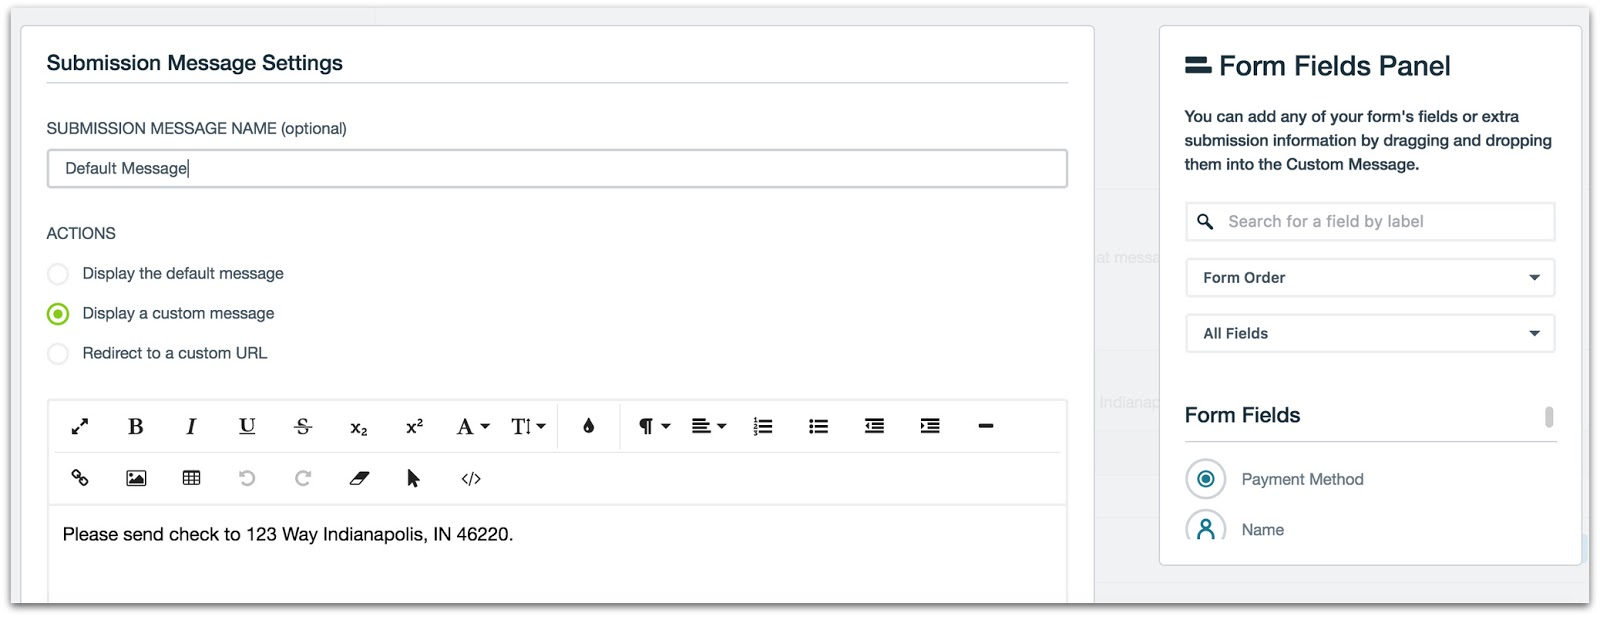Open the Form Order dropdown
Image resolution: width=1600 pixels, height=617 pixels.
point(1370,278)
